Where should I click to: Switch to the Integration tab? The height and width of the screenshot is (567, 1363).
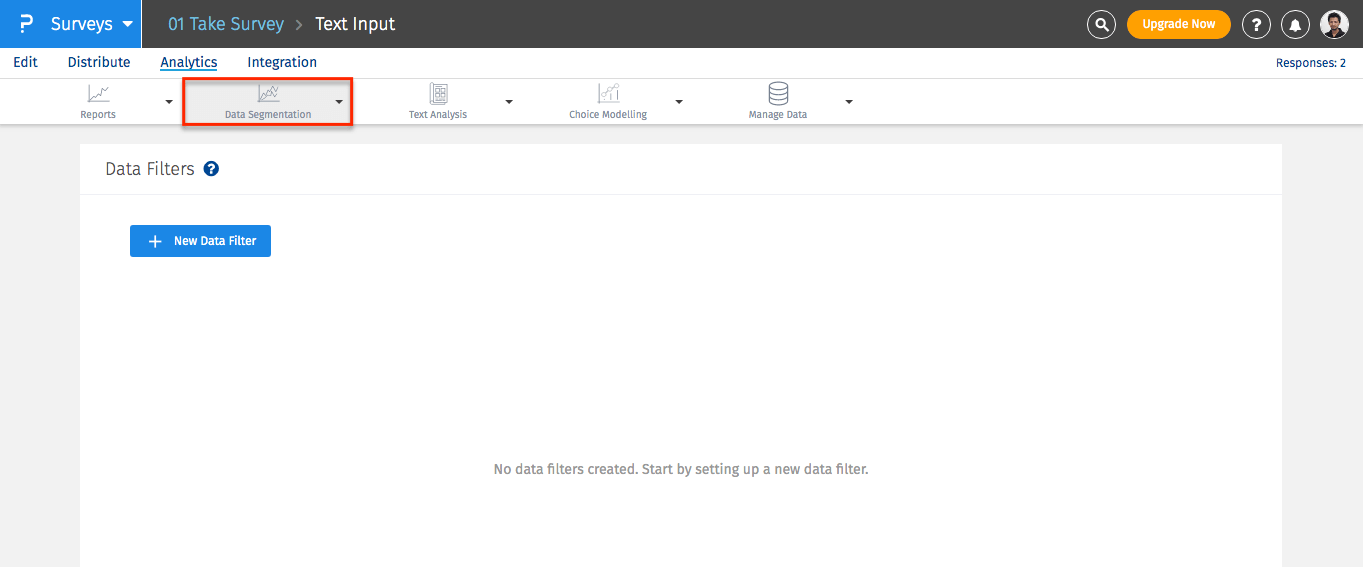coord(282,62)
